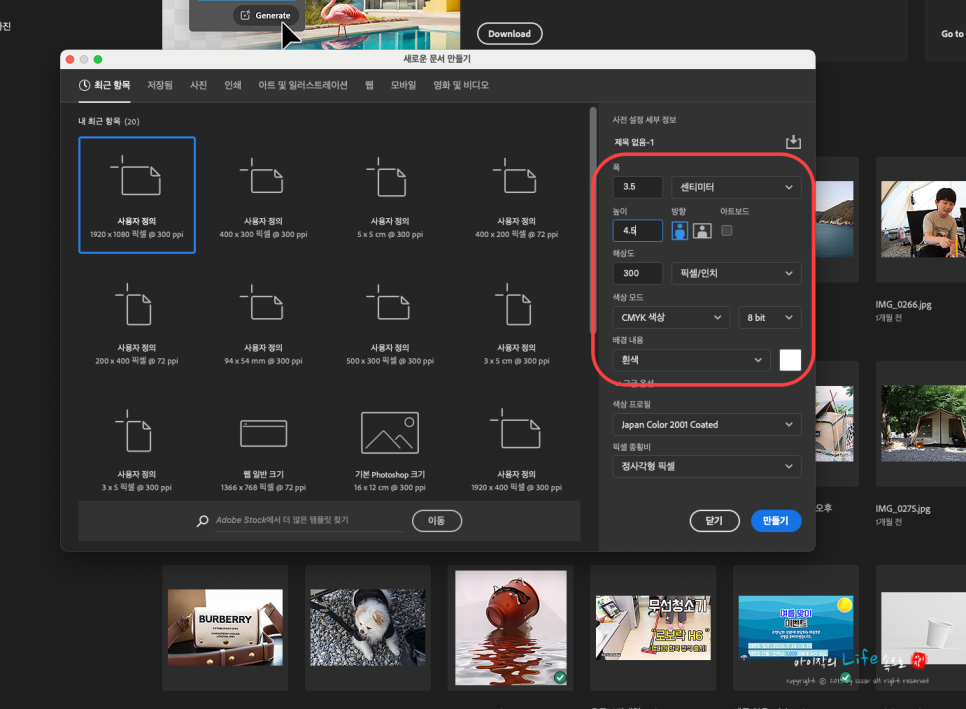Pick the 500 x 300 픽셀 preset
This screenshot has height=709, width=966.
(390, 322)
